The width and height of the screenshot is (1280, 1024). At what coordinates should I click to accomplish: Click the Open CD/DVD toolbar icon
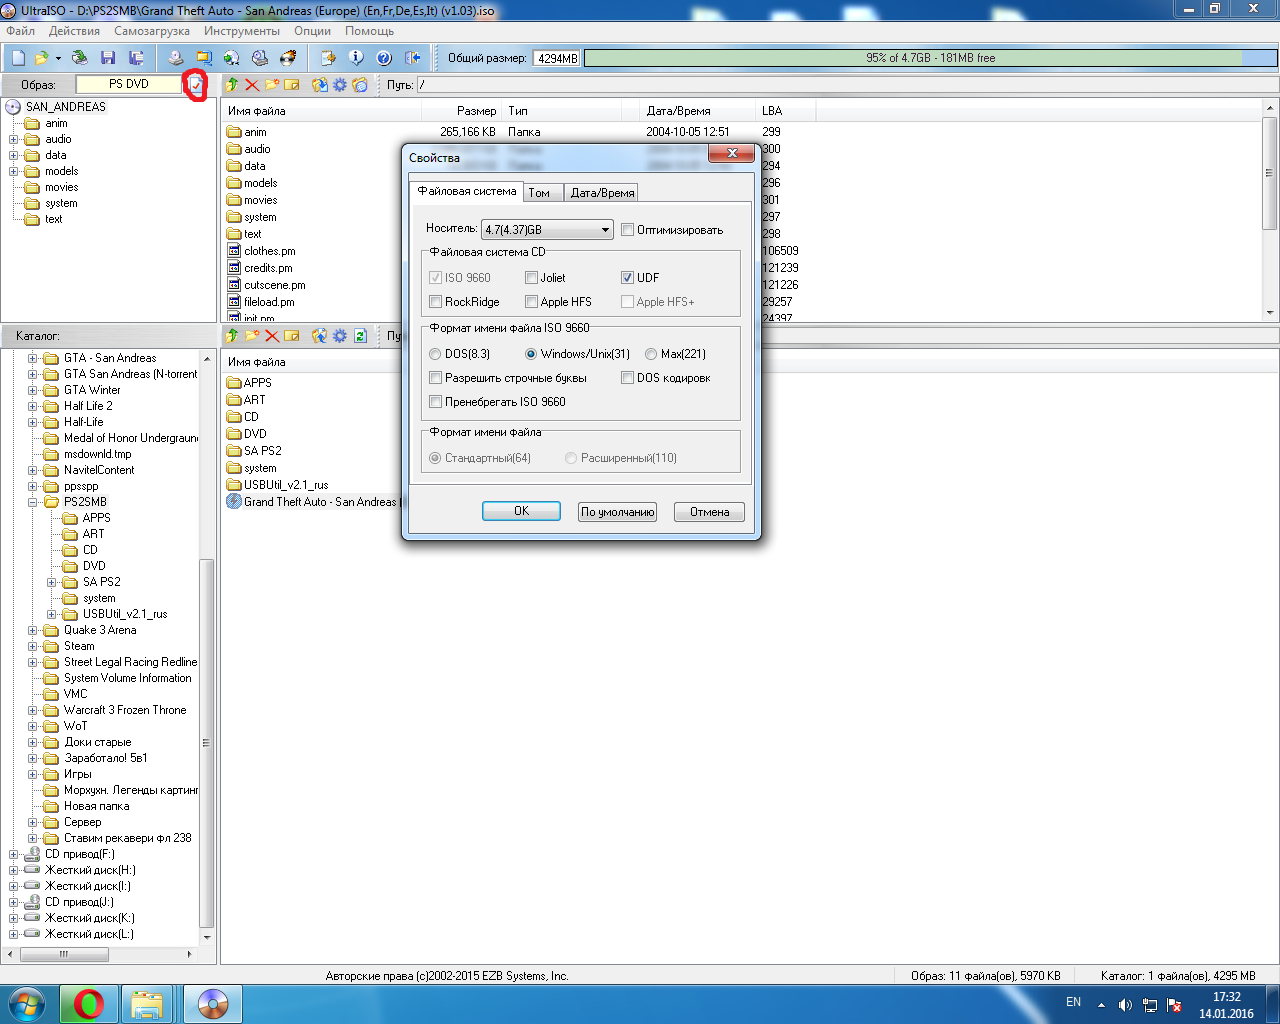click(80, 58)
